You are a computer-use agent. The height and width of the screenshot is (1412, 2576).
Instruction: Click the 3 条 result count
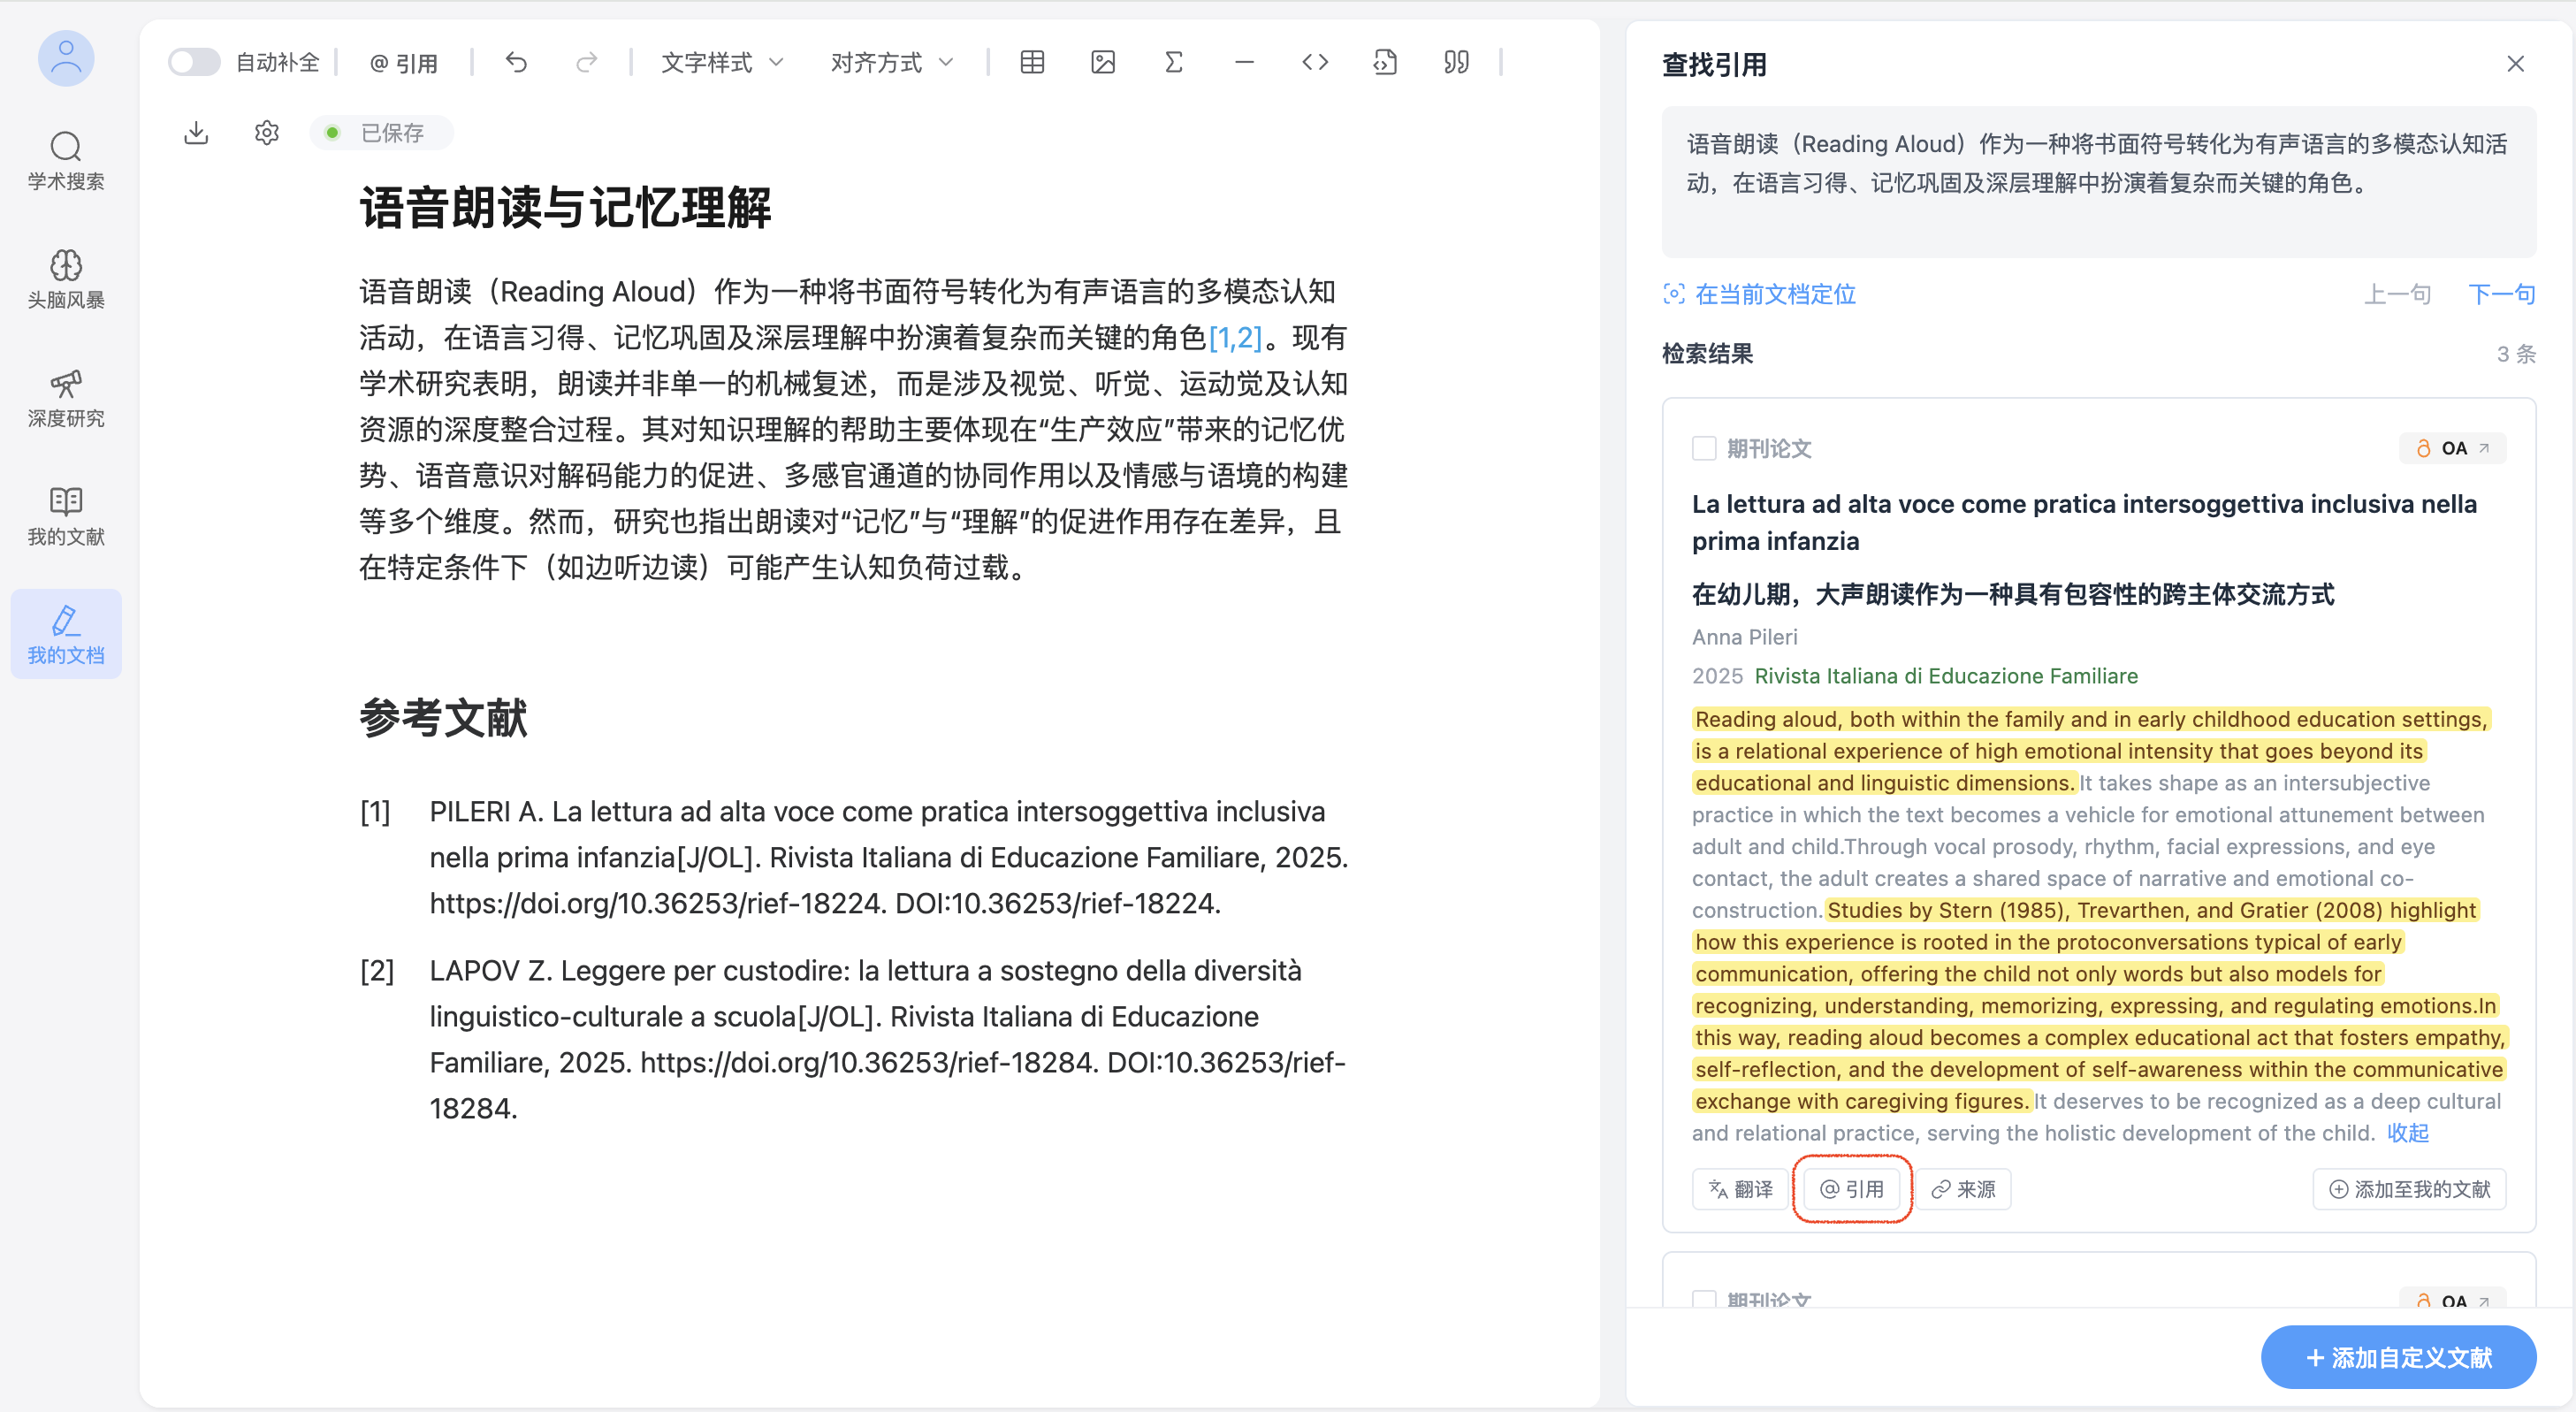2516,354
